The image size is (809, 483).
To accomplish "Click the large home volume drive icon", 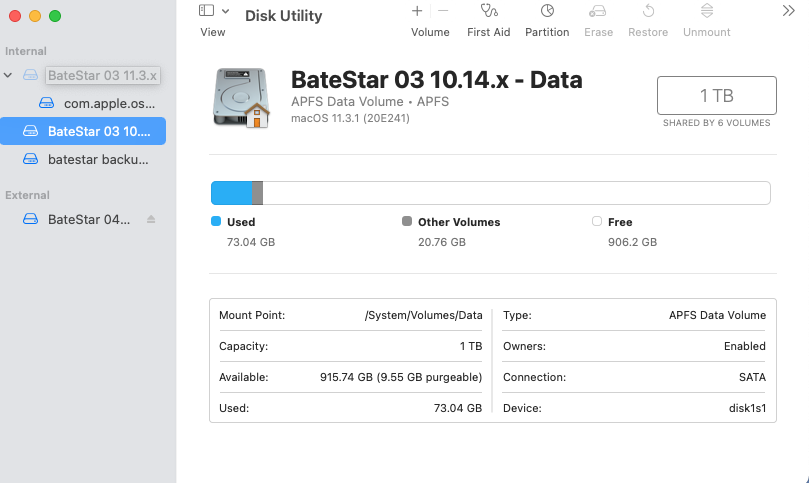I will click(x=241, y=98).
